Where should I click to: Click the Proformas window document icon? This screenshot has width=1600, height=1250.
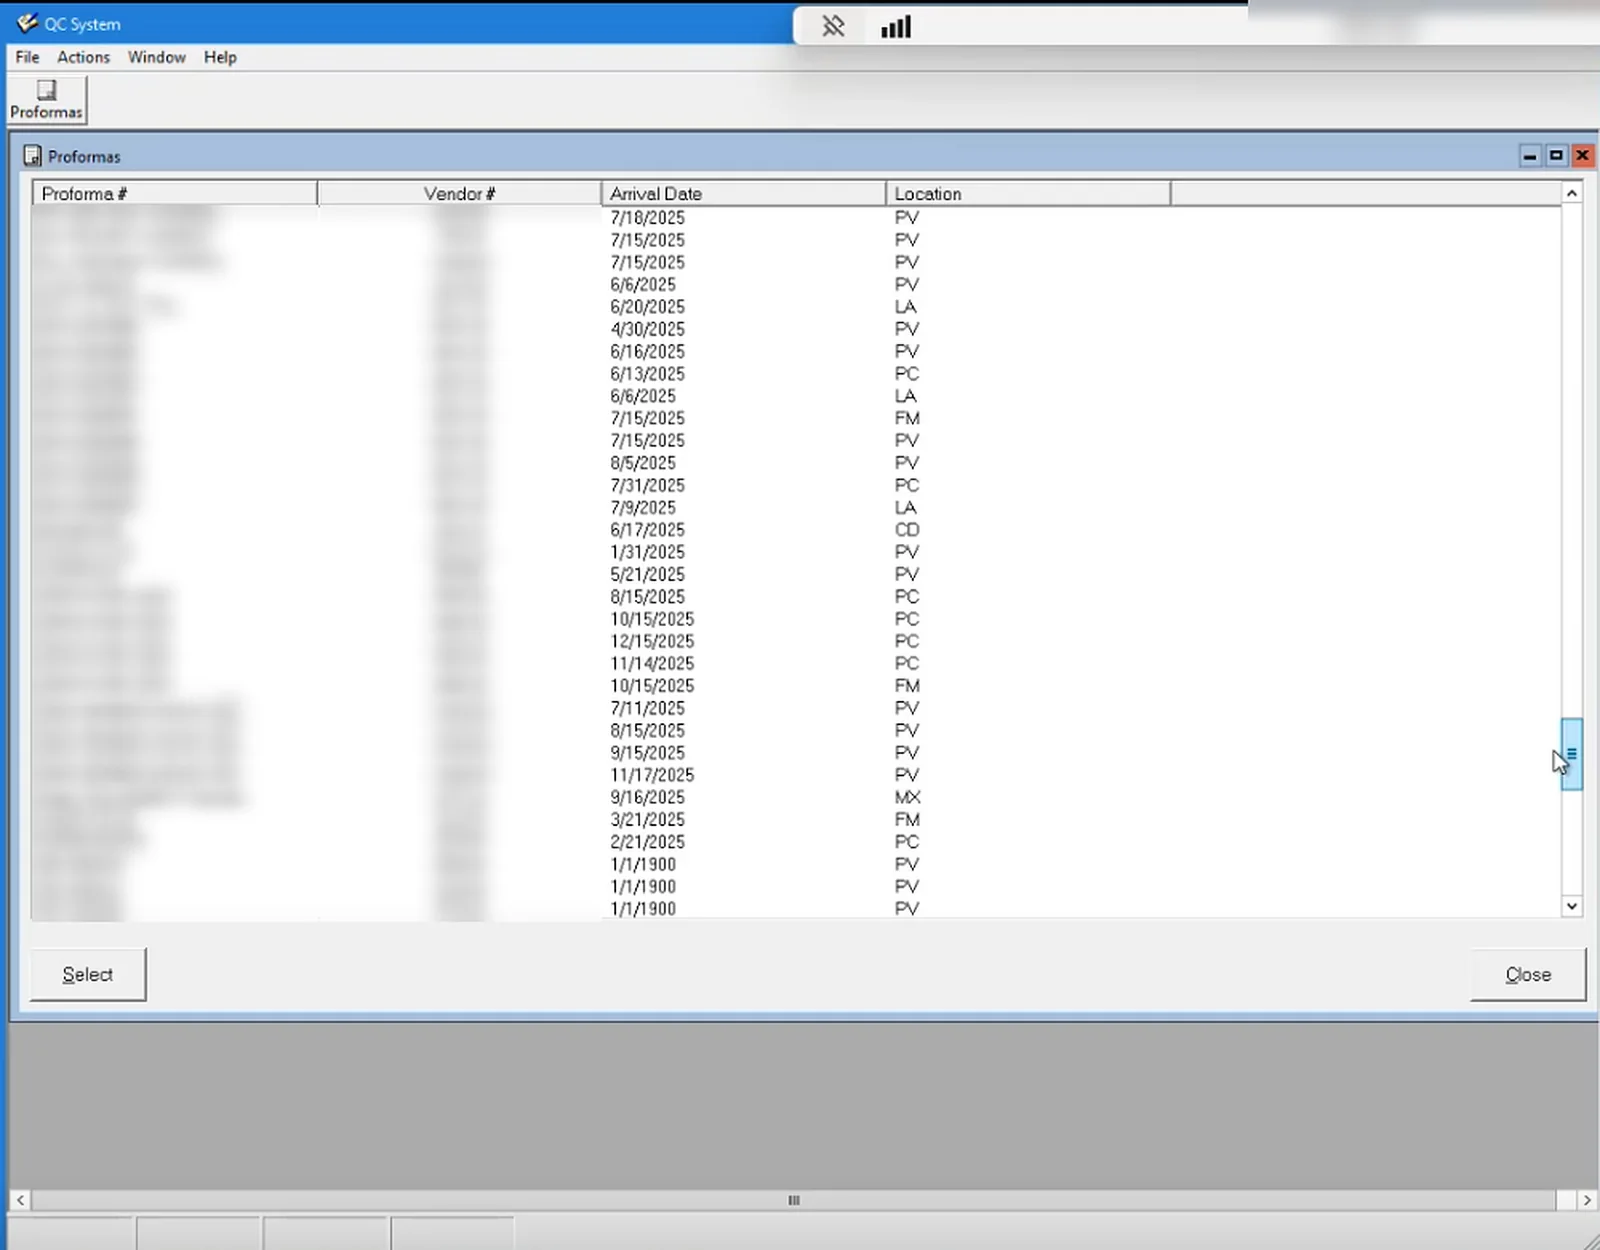(33, 156)
